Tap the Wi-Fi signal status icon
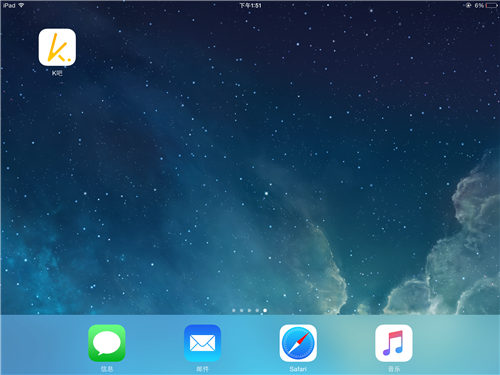This screenshot has height=375, width=500. (x=21, y=5)
